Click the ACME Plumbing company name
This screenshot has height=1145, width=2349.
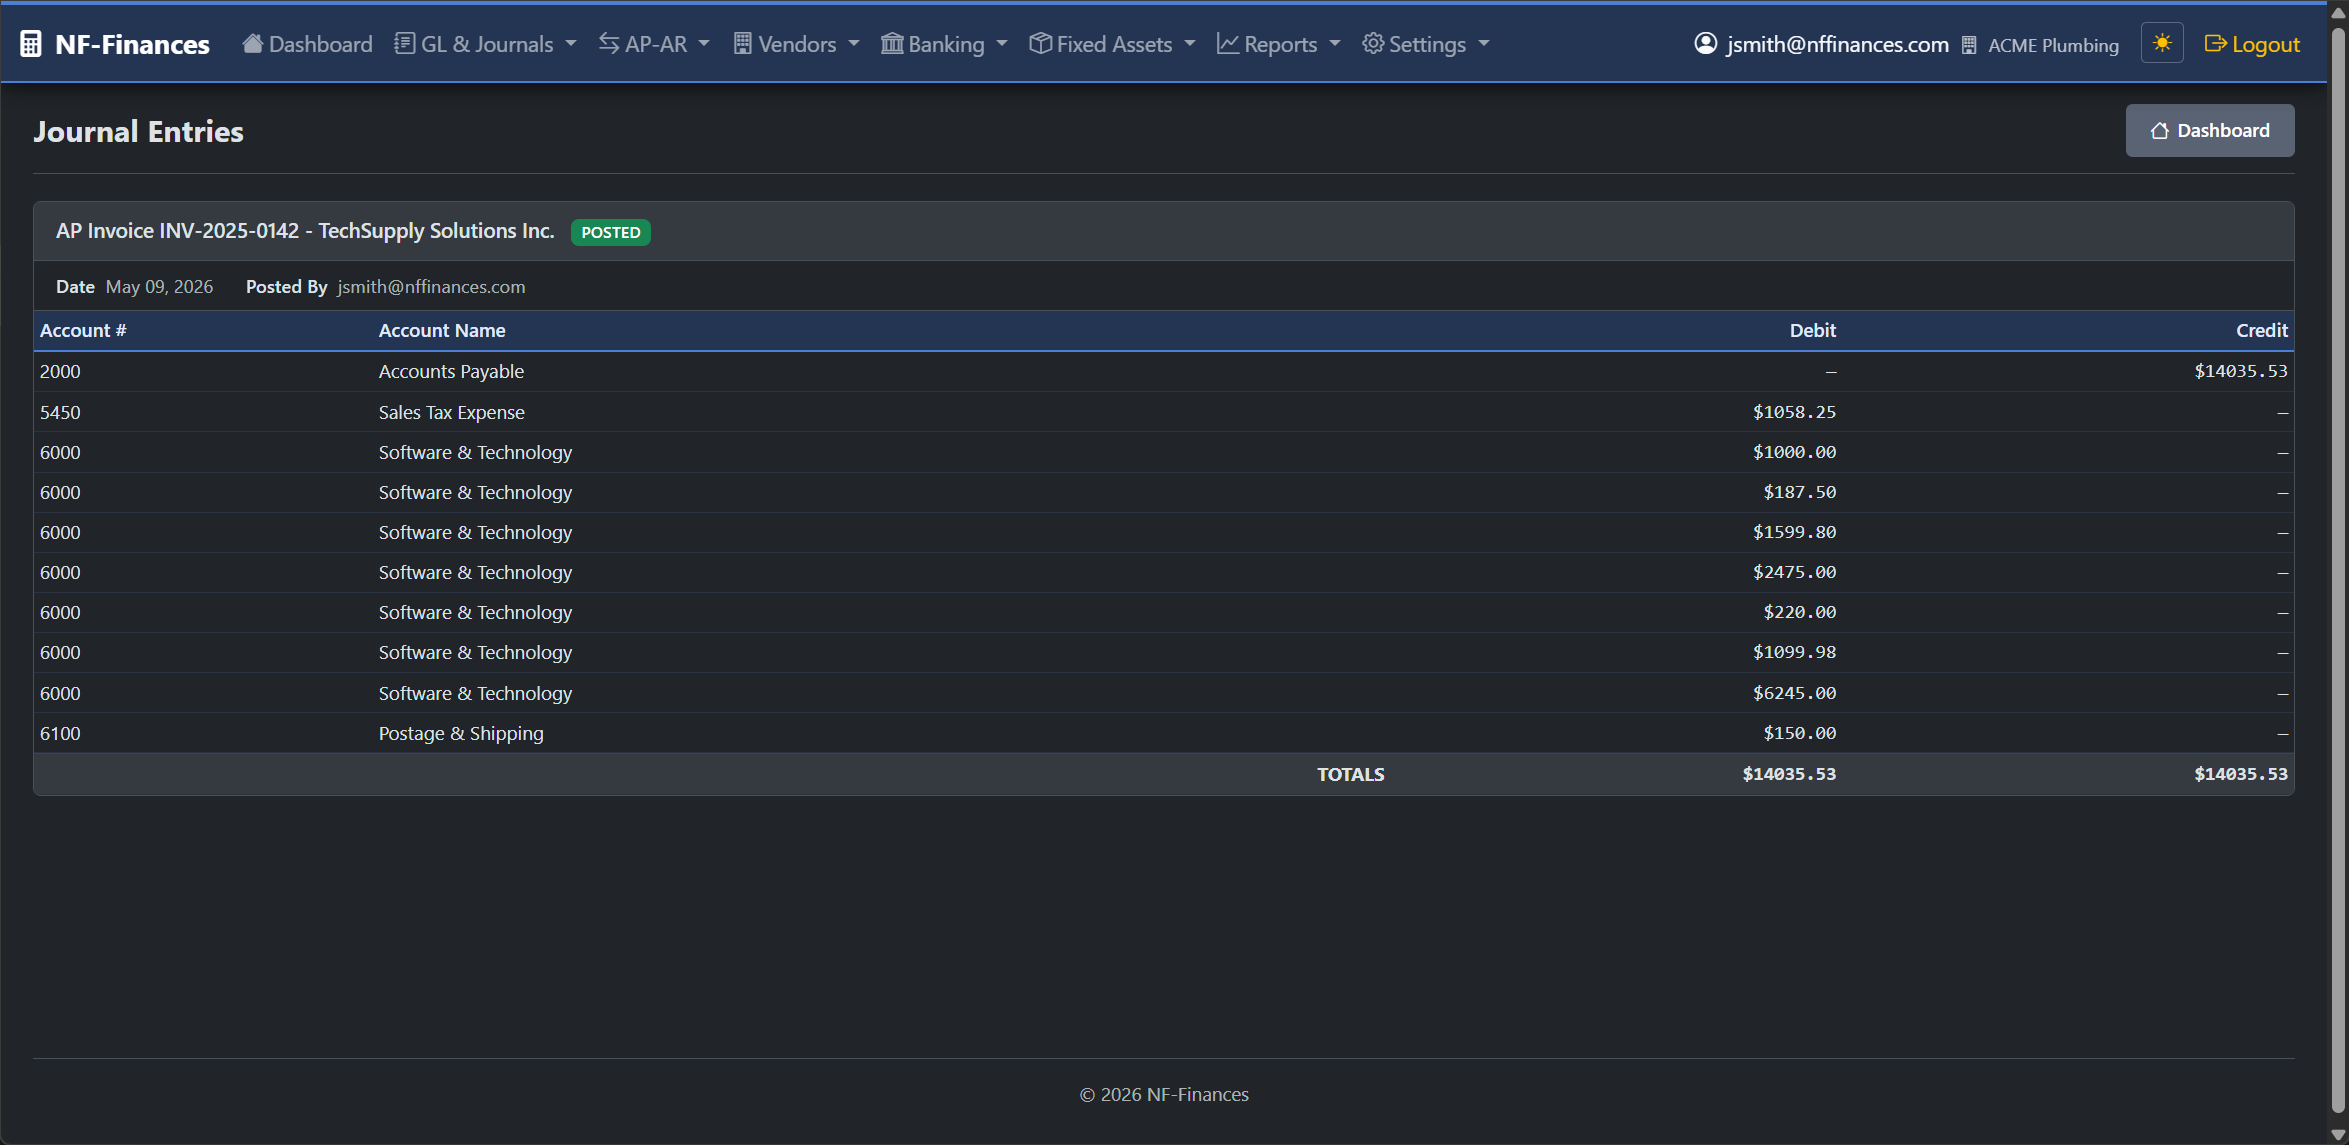[x=2053, y=45]
